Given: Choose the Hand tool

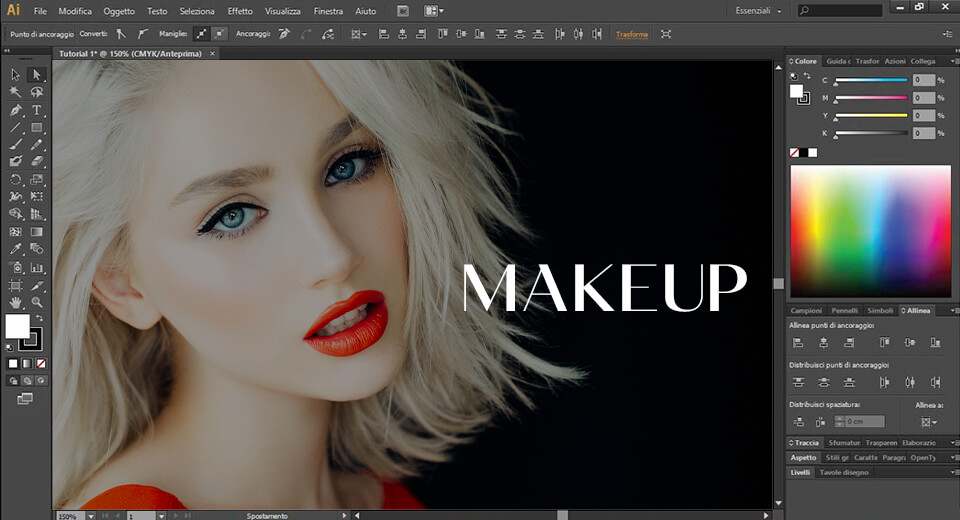Looking at the screenshot, I should point(16,302).
